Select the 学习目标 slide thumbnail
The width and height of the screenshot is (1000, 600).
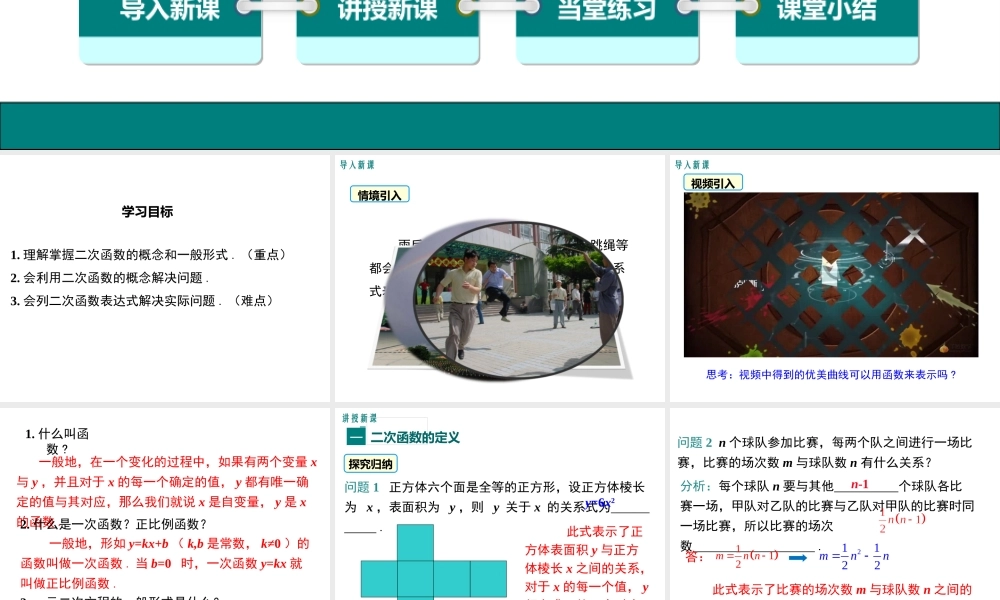tap(165, 278)
